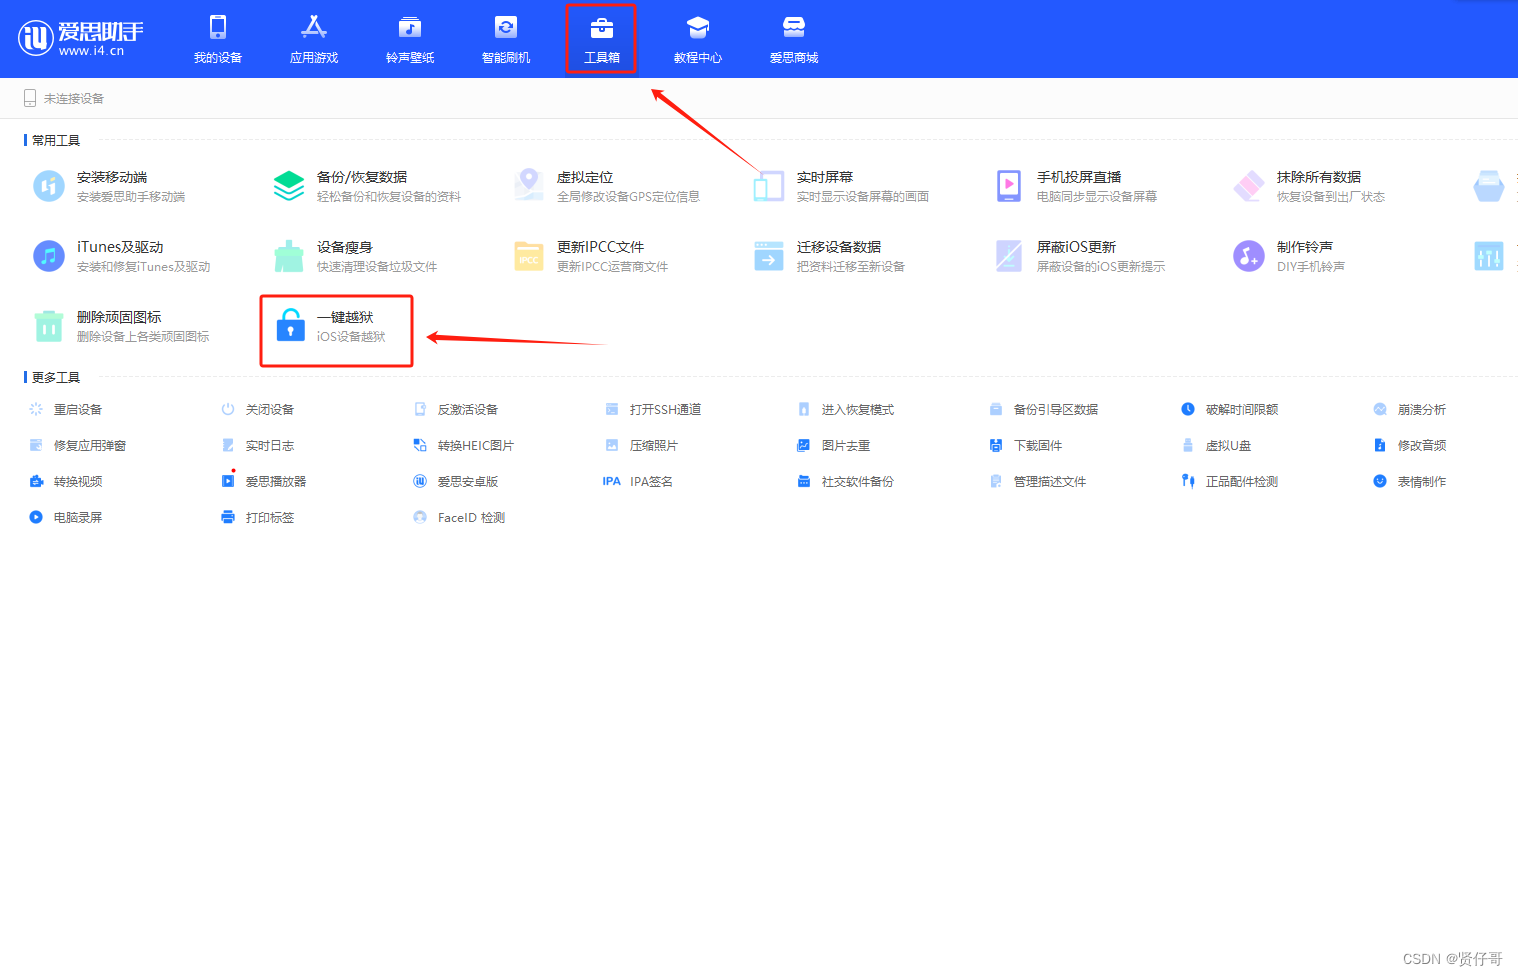
Task: Open 崩溃分析 tool
Action: pyautogui.click(x=1410, y=409)
